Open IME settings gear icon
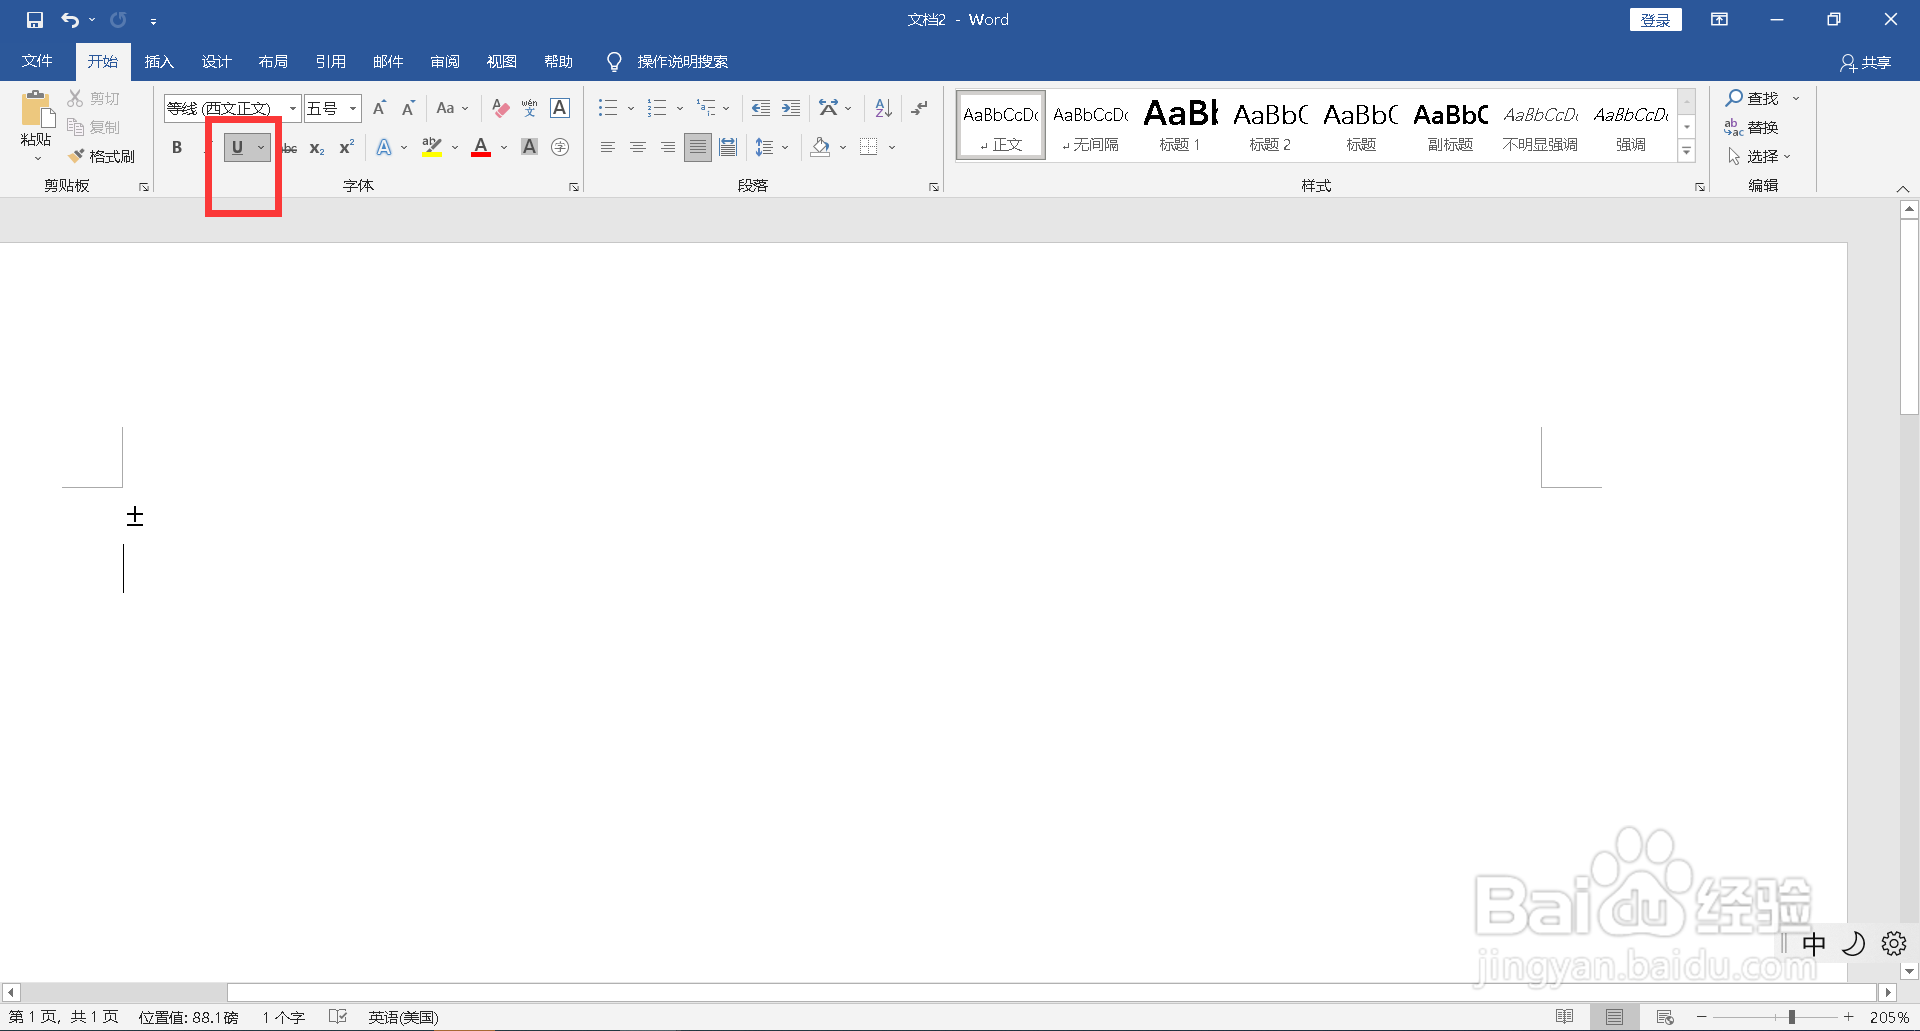Viewport: 1920px width, 1031px height. (x=1894, y=943)
